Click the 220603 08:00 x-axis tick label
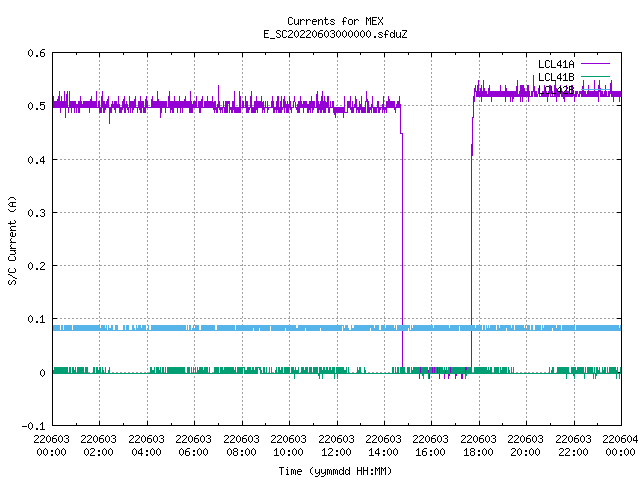This screenshot has width=640, height=480. pyautogui.click(x=241, y=445)
